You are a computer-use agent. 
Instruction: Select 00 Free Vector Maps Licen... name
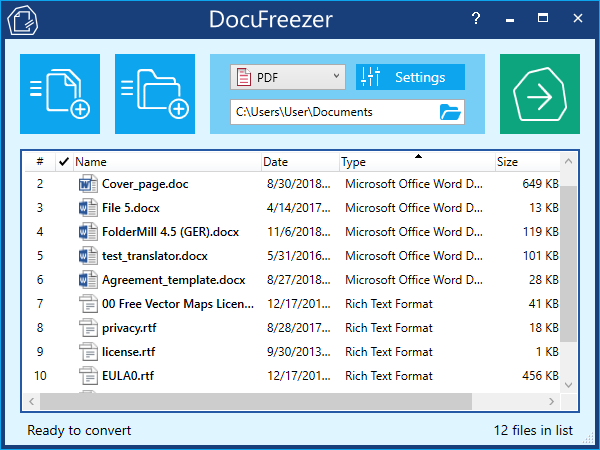click(x=178, y=304)
